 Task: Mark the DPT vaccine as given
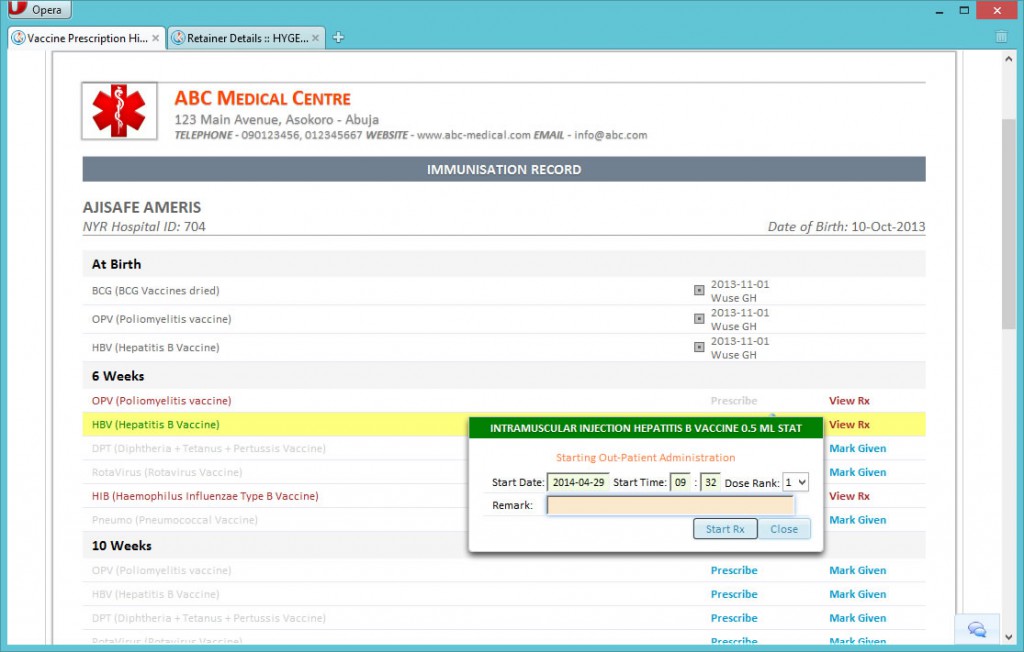(857, 448)
